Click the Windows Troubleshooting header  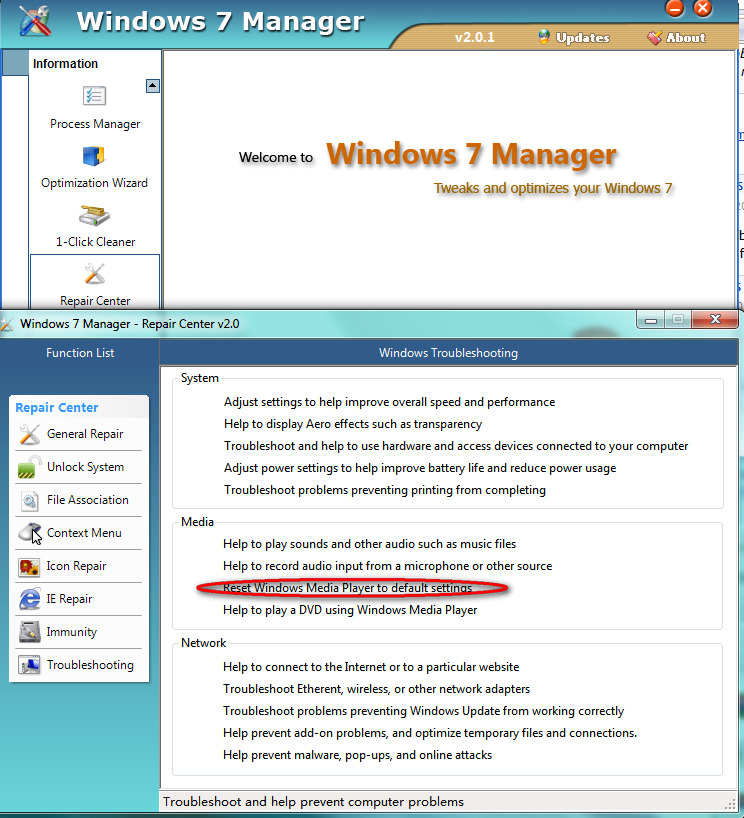pyautogui.click(x=448, y=353)
